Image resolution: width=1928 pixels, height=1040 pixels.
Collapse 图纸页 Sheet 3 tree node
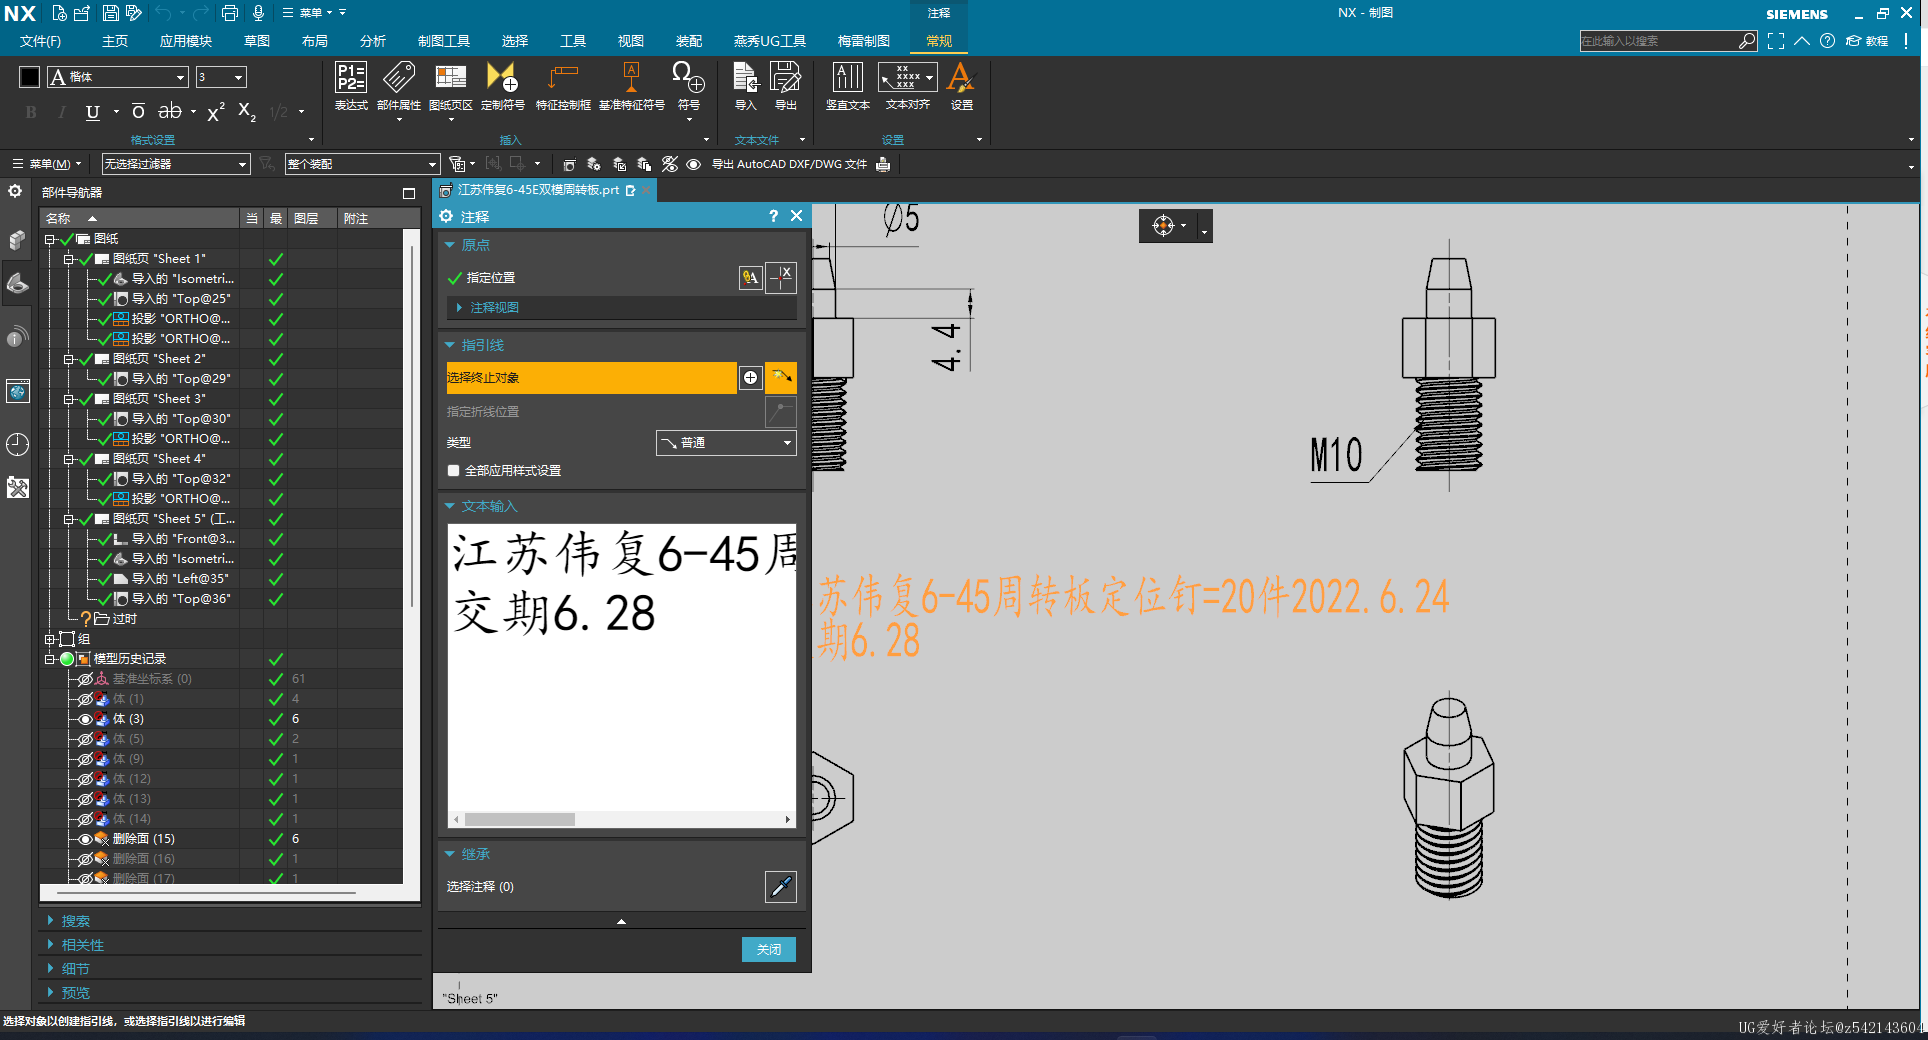[68, 399]
